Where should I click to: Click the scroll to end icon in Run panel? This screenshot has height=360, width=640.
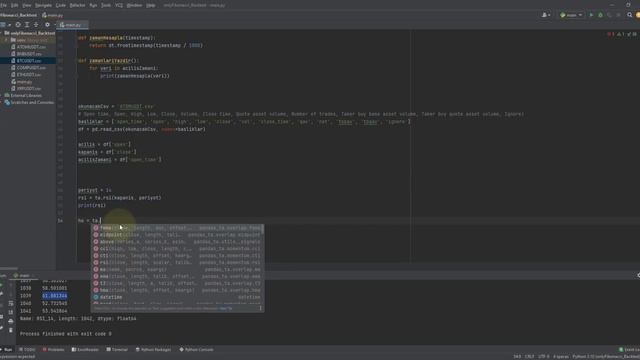[11, 312]
